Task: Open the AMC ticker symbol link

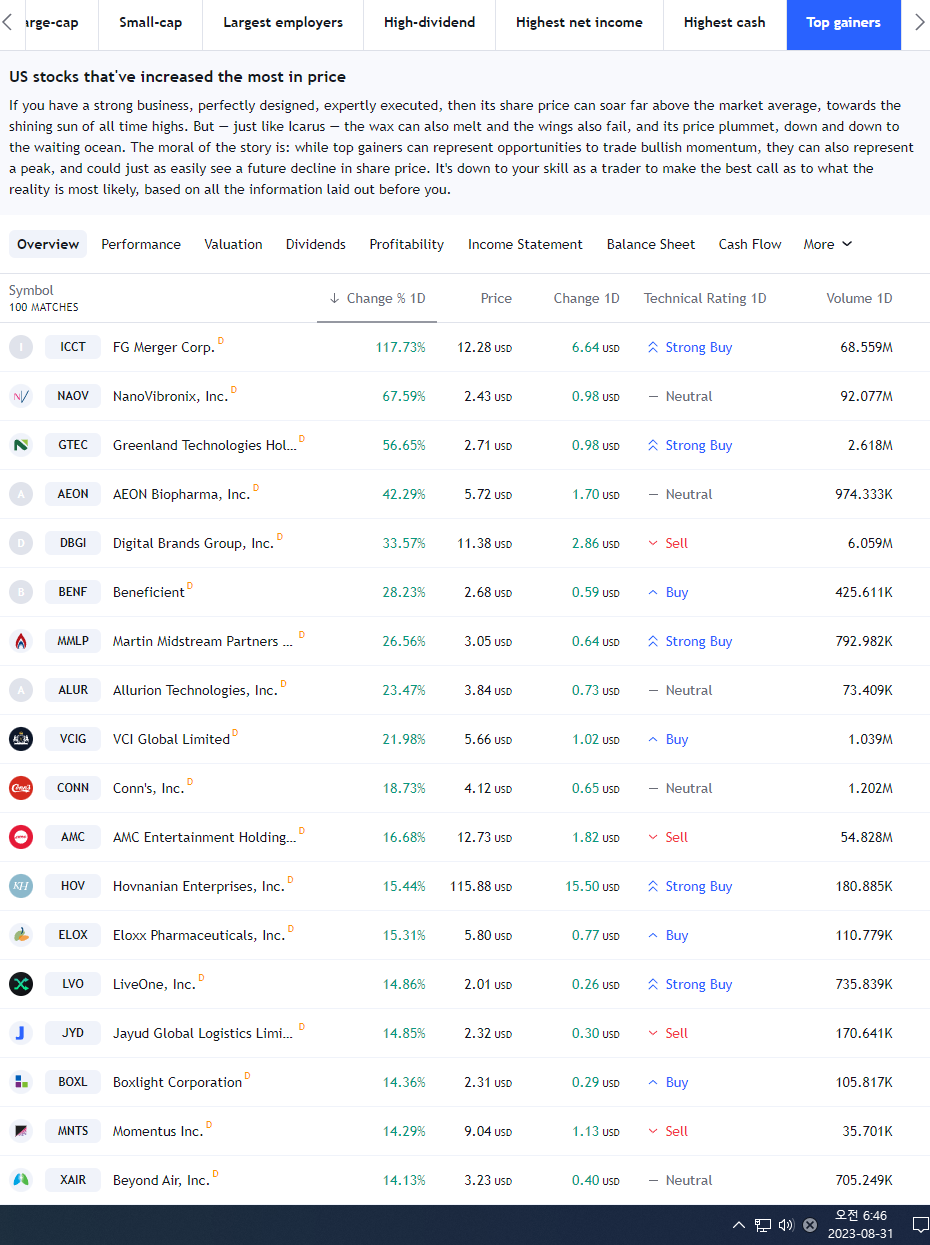Action: [73, 837]
